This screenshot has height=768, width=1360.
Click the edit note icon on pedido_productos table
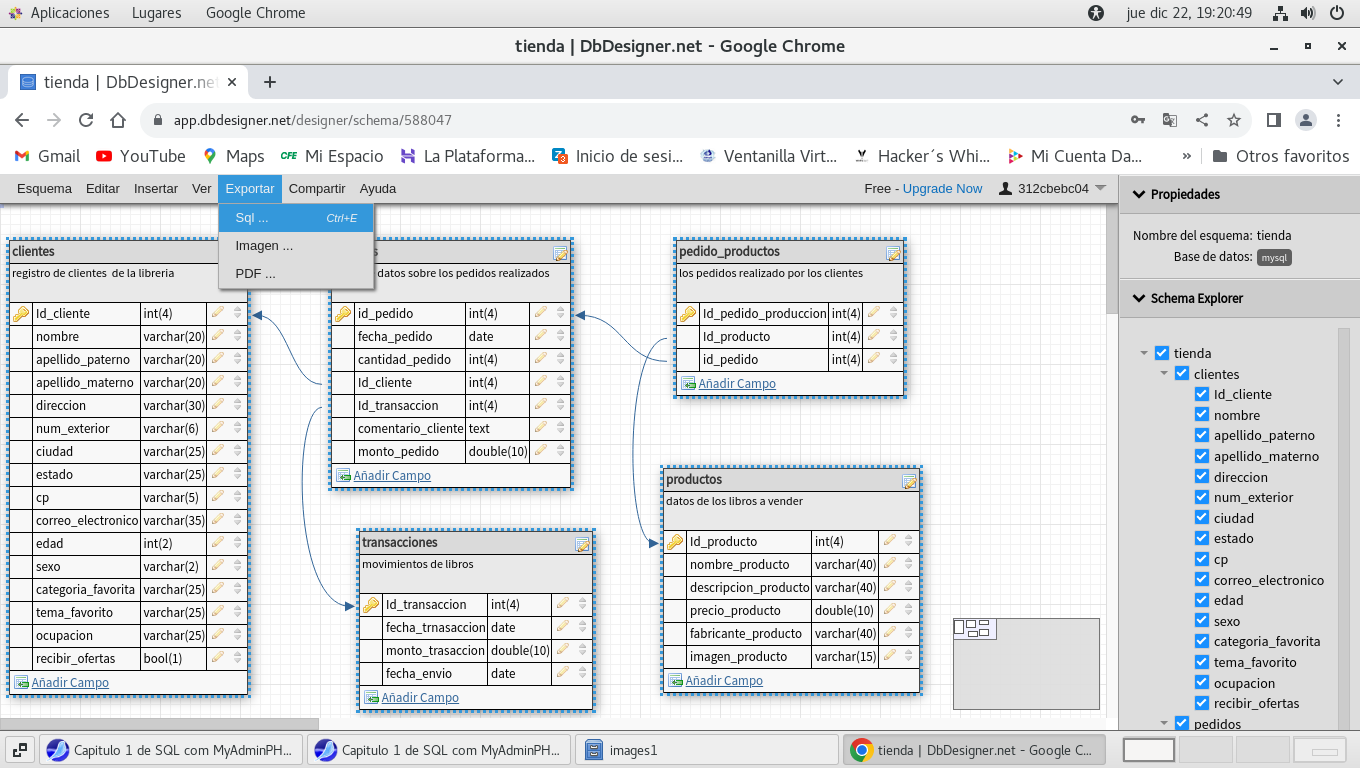coord(893,253)
